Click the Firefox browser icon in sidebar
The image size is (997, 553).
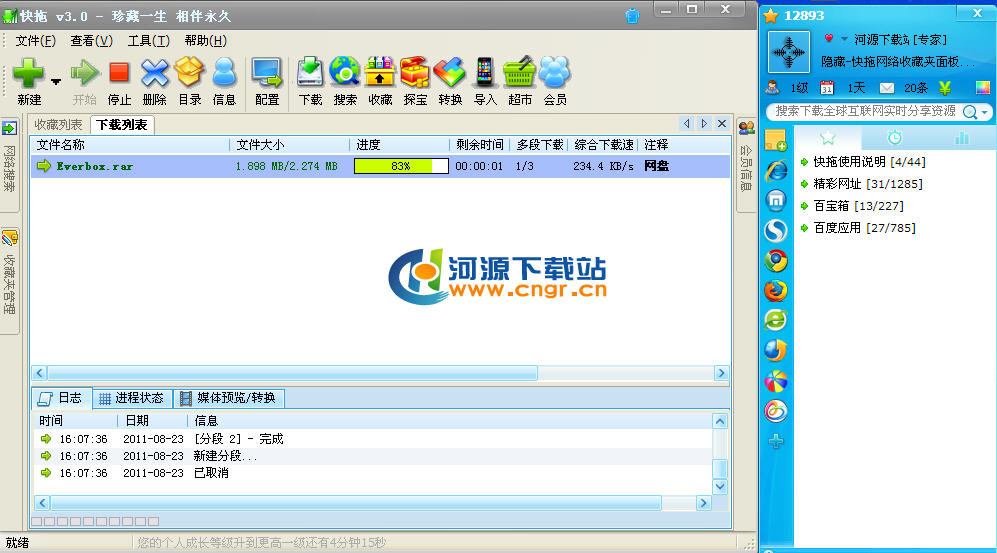pos(776,290)
